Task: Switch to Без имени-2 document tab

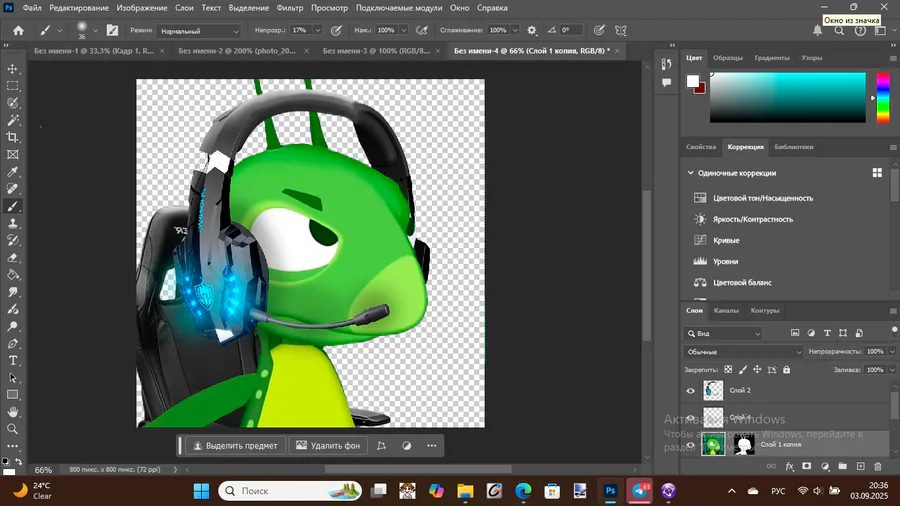Action: tap(237, 51)
